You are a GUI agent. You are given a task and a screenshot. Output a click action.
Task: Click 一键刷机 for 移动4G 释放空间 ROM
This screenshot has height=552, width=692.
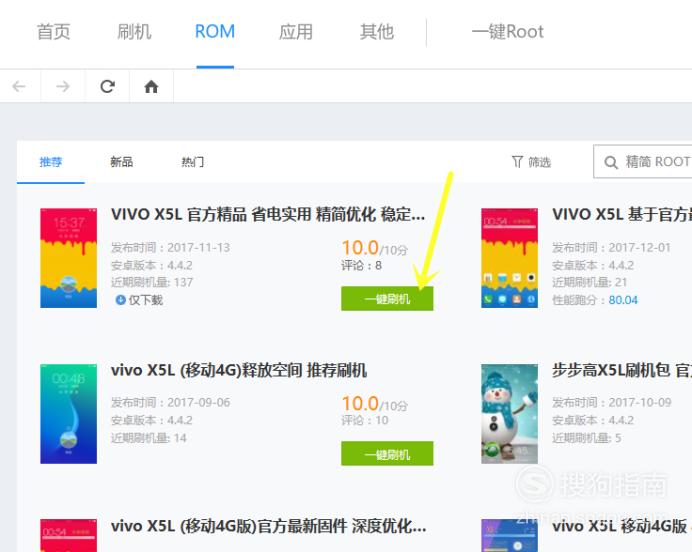click(x=387, y=454)
